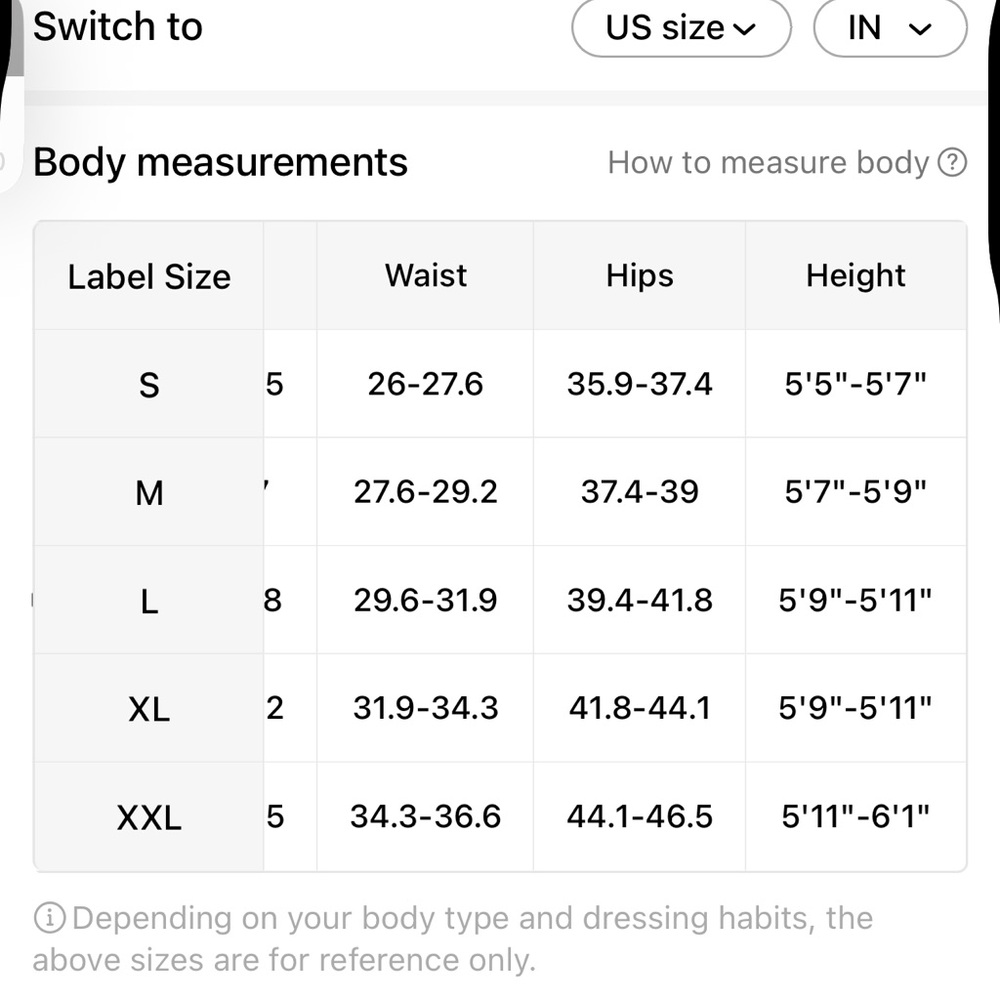Click the question mark help icon
The width and height of the screenshot is (1000, 1000).
coord(952,162)
